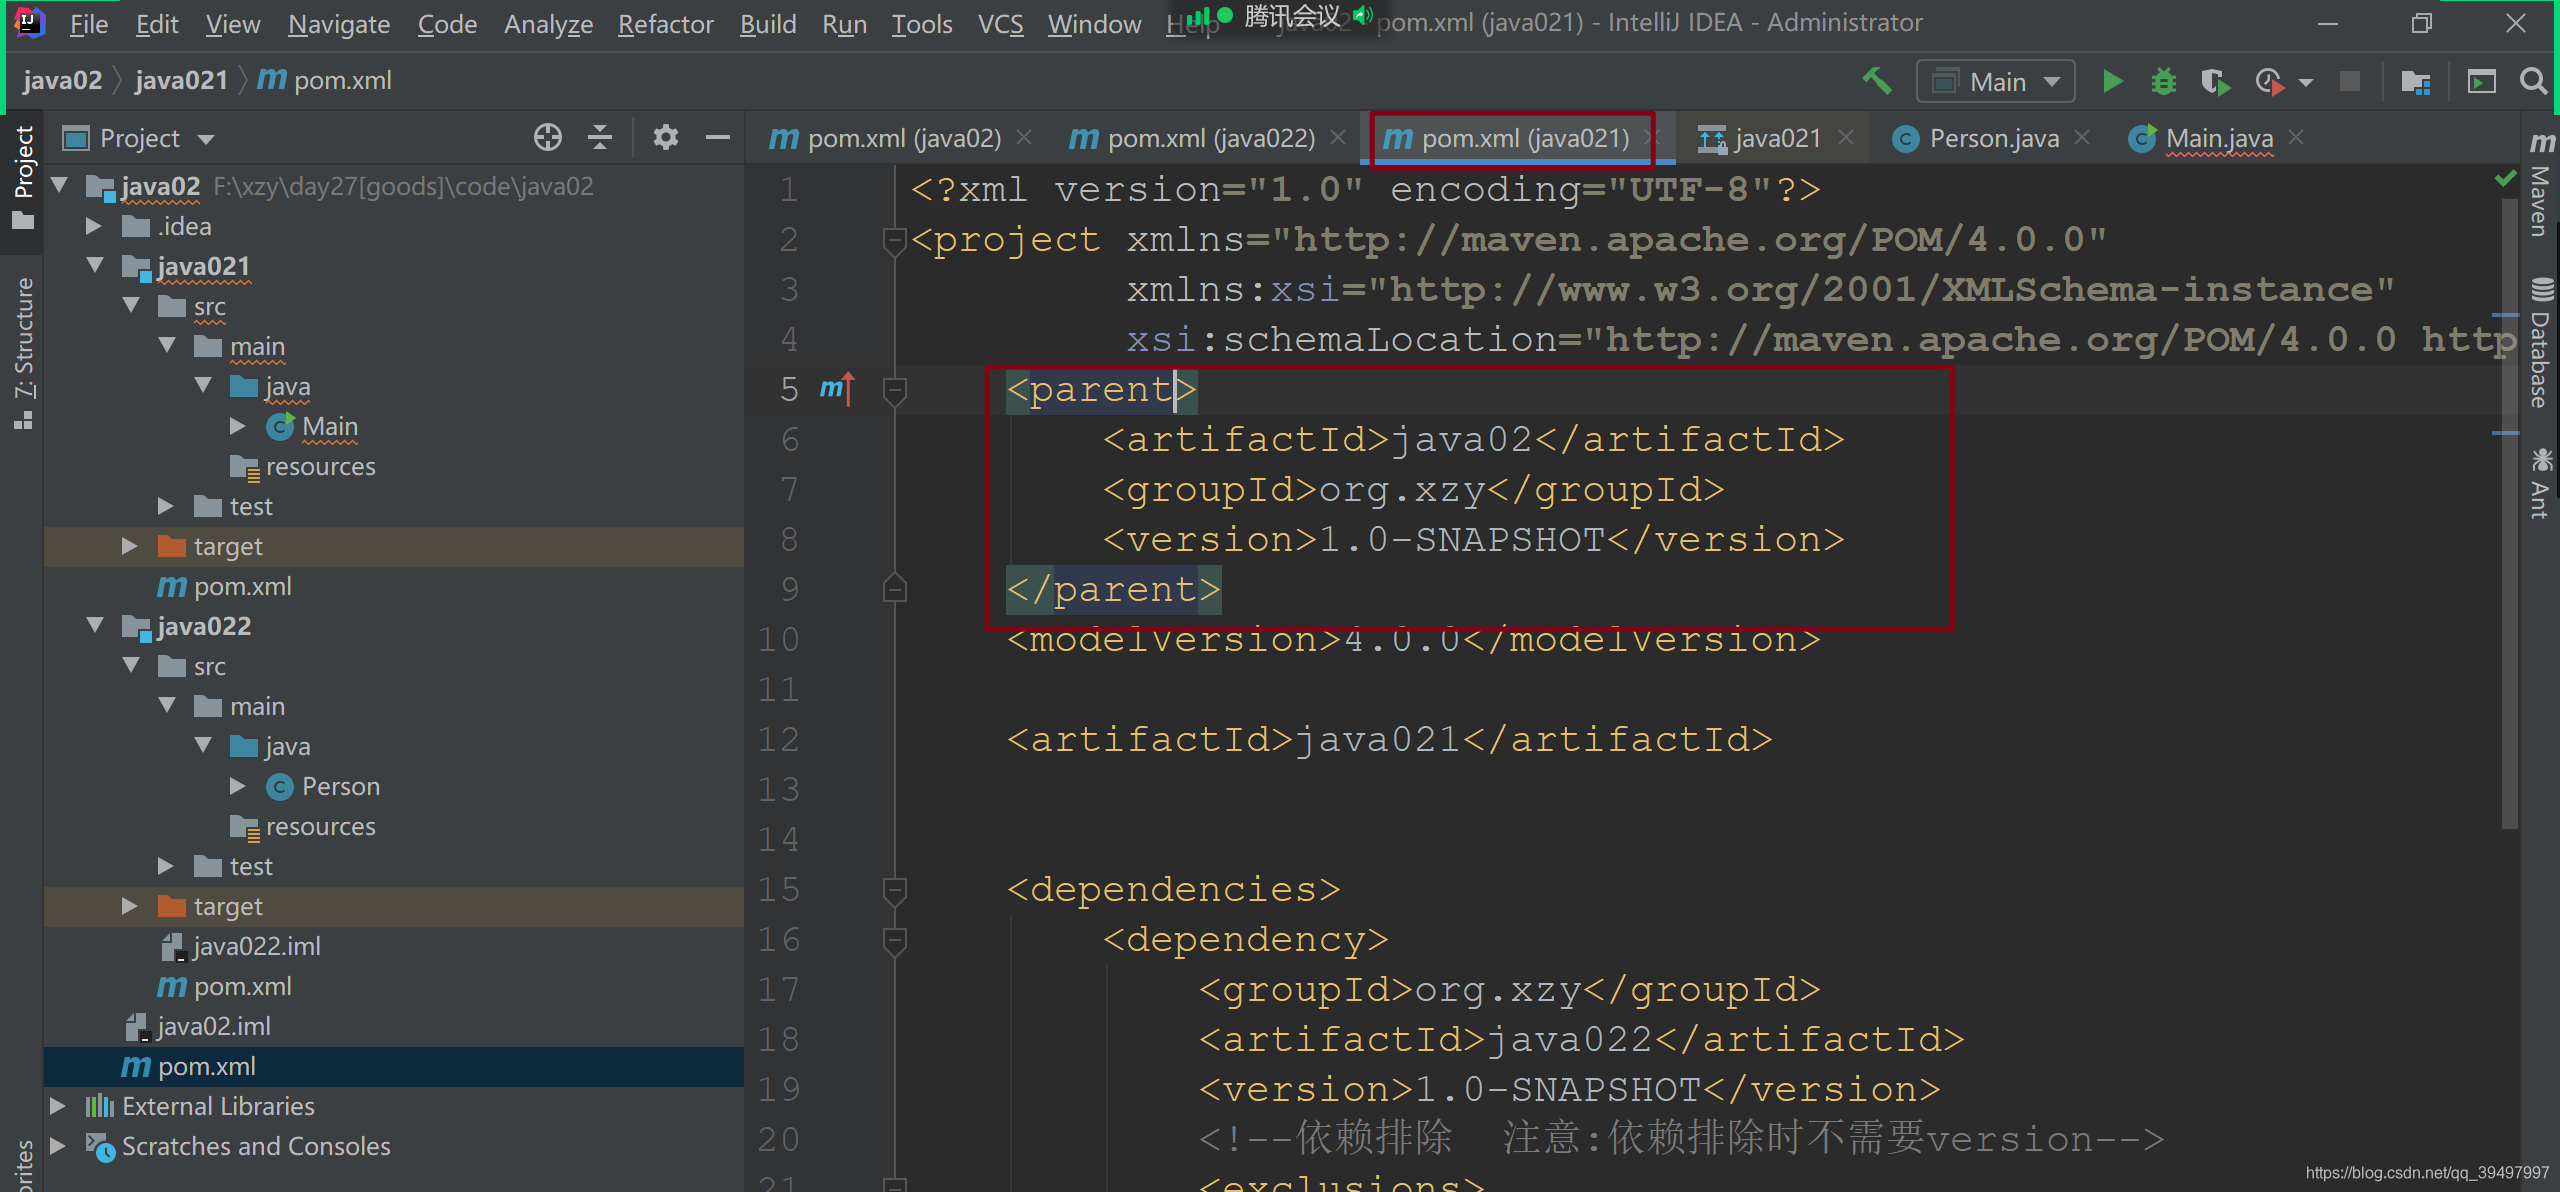Collapse the java022 module folder
The height and width of the screenshot is (1192, 2560).
(96, 626)
